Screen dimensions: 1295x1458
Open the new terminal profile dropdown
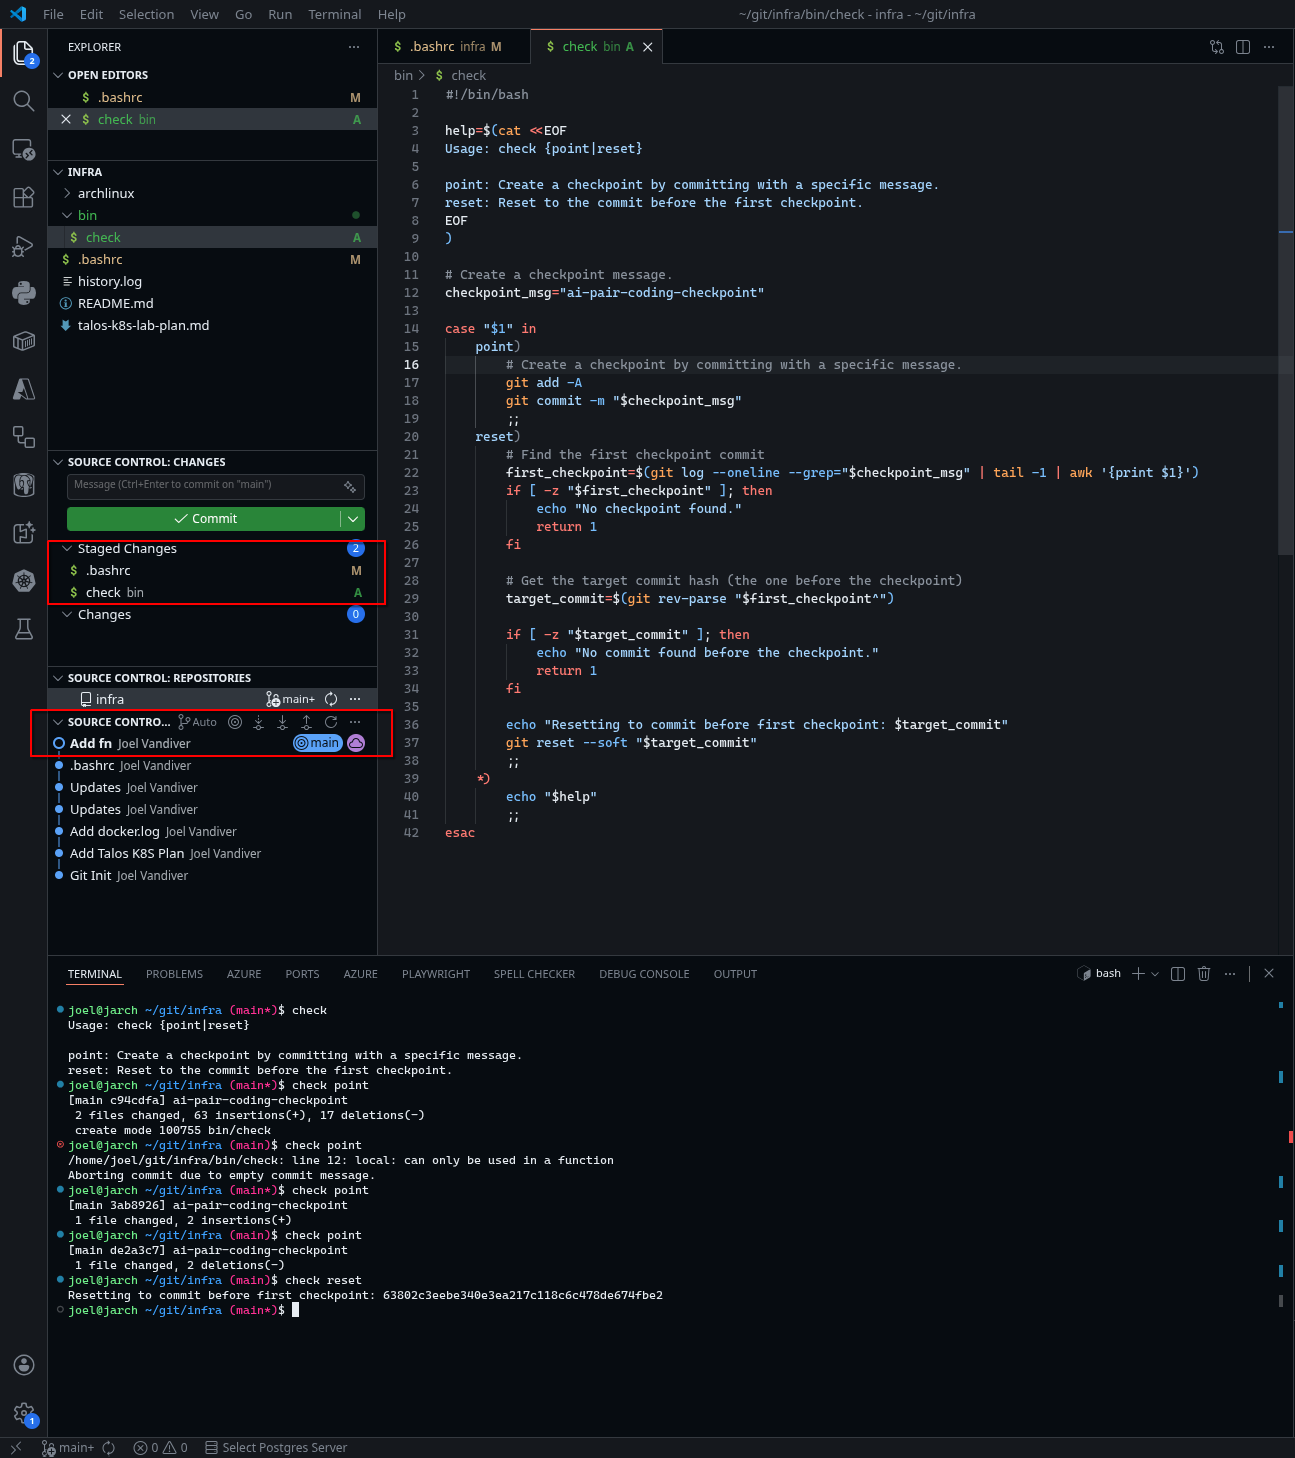pos(1156,974)
